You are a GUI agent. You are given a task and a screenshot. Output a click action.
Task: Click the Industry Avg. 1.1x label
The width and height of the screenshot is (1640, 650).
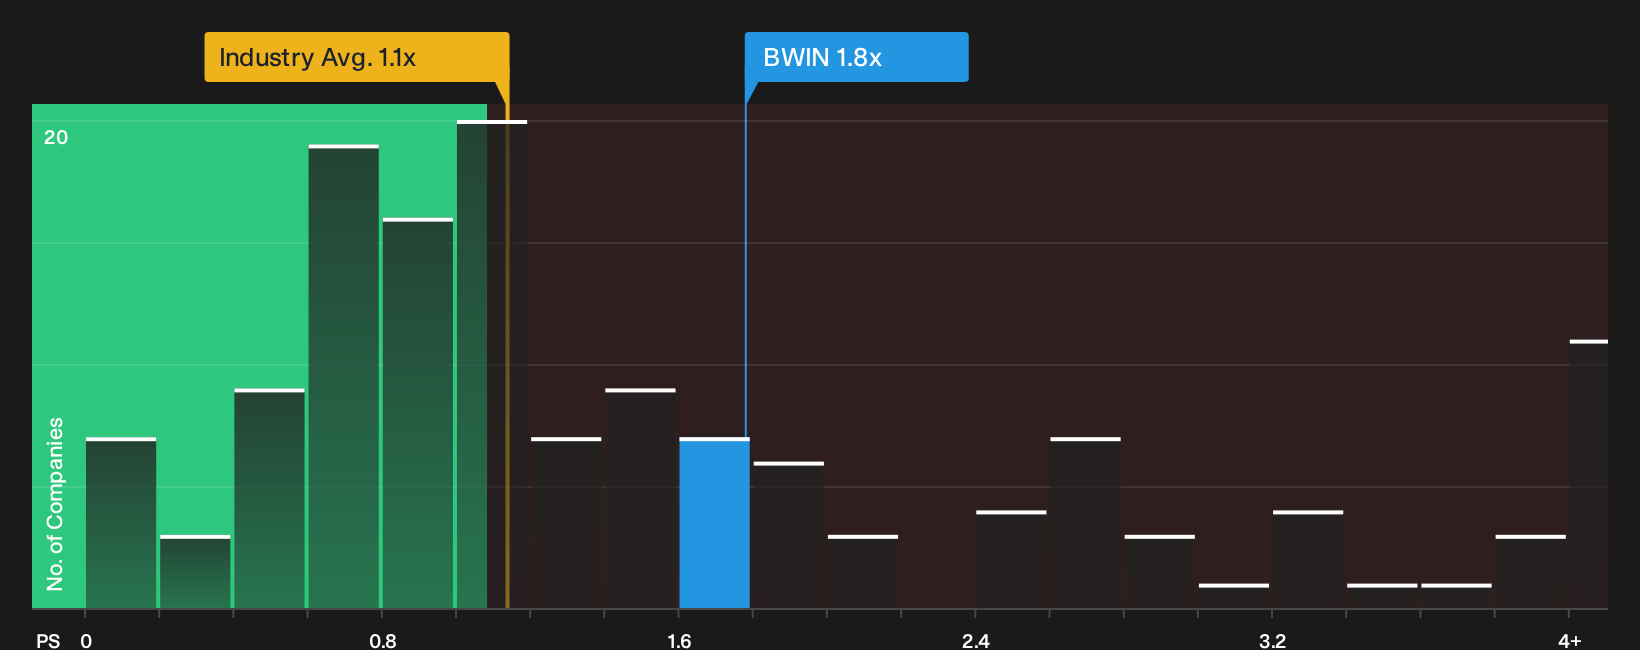pos(357,57)
